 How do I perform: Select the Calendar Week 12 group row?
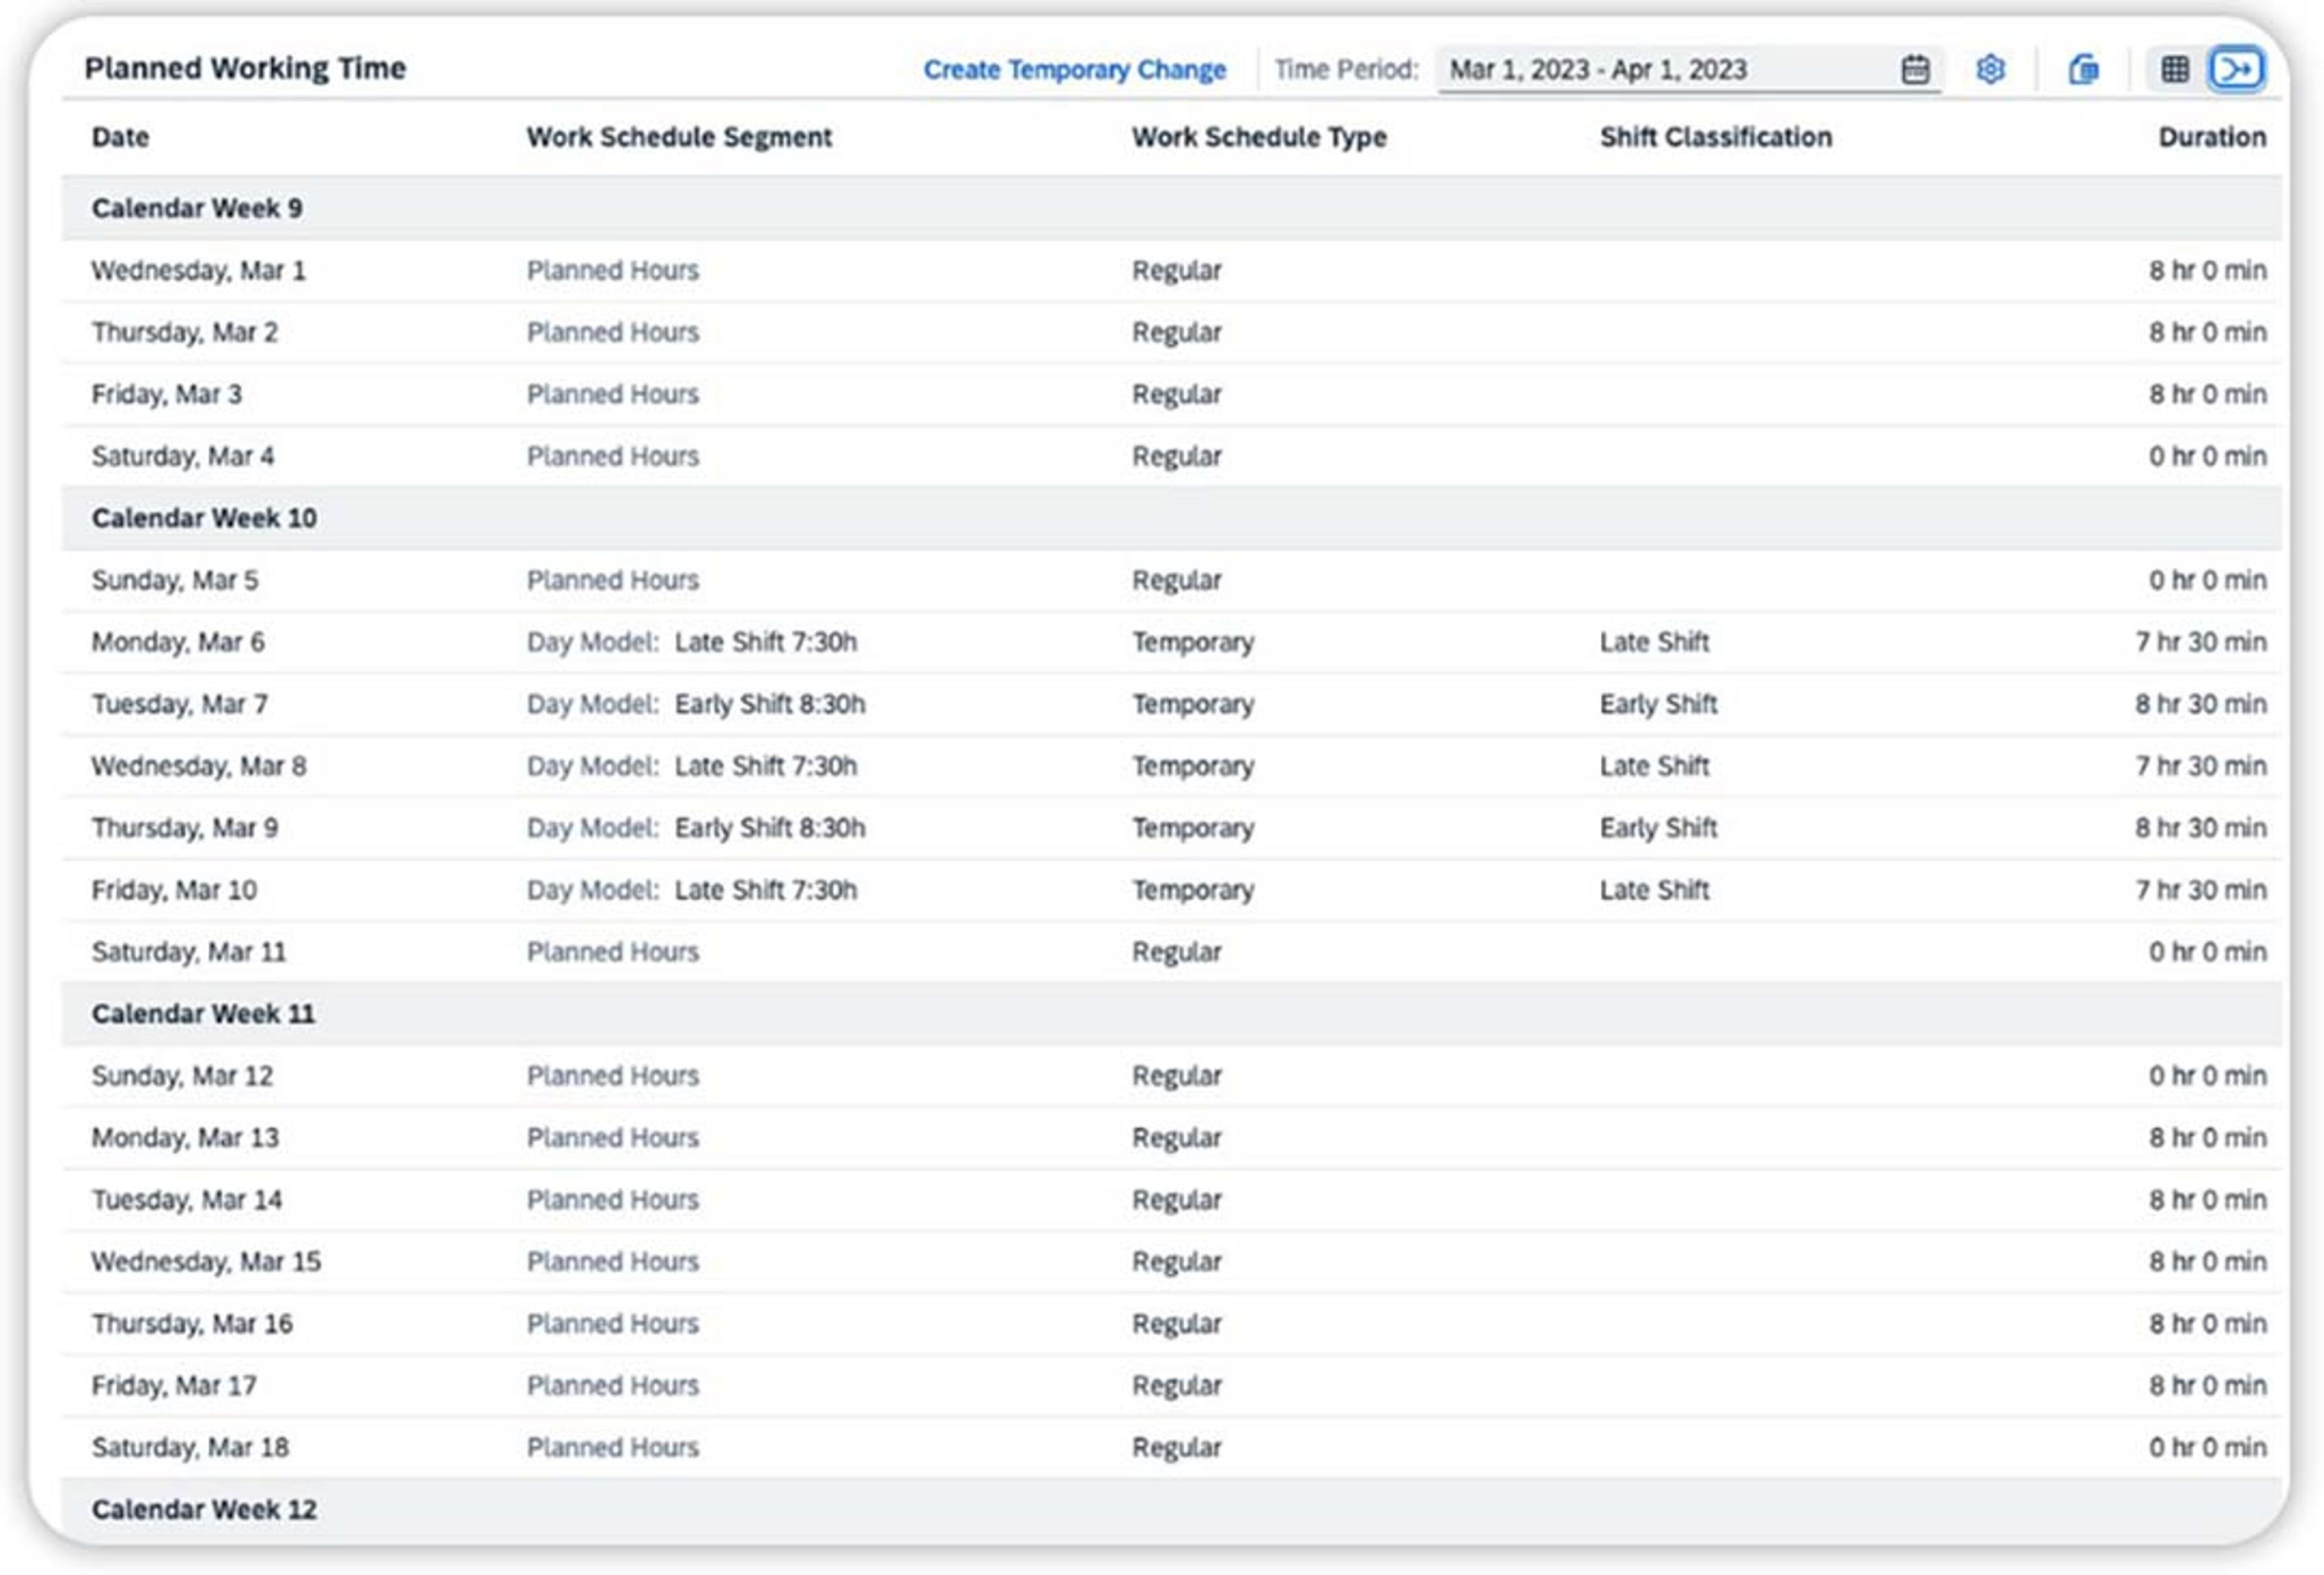coord(1171,1510)
